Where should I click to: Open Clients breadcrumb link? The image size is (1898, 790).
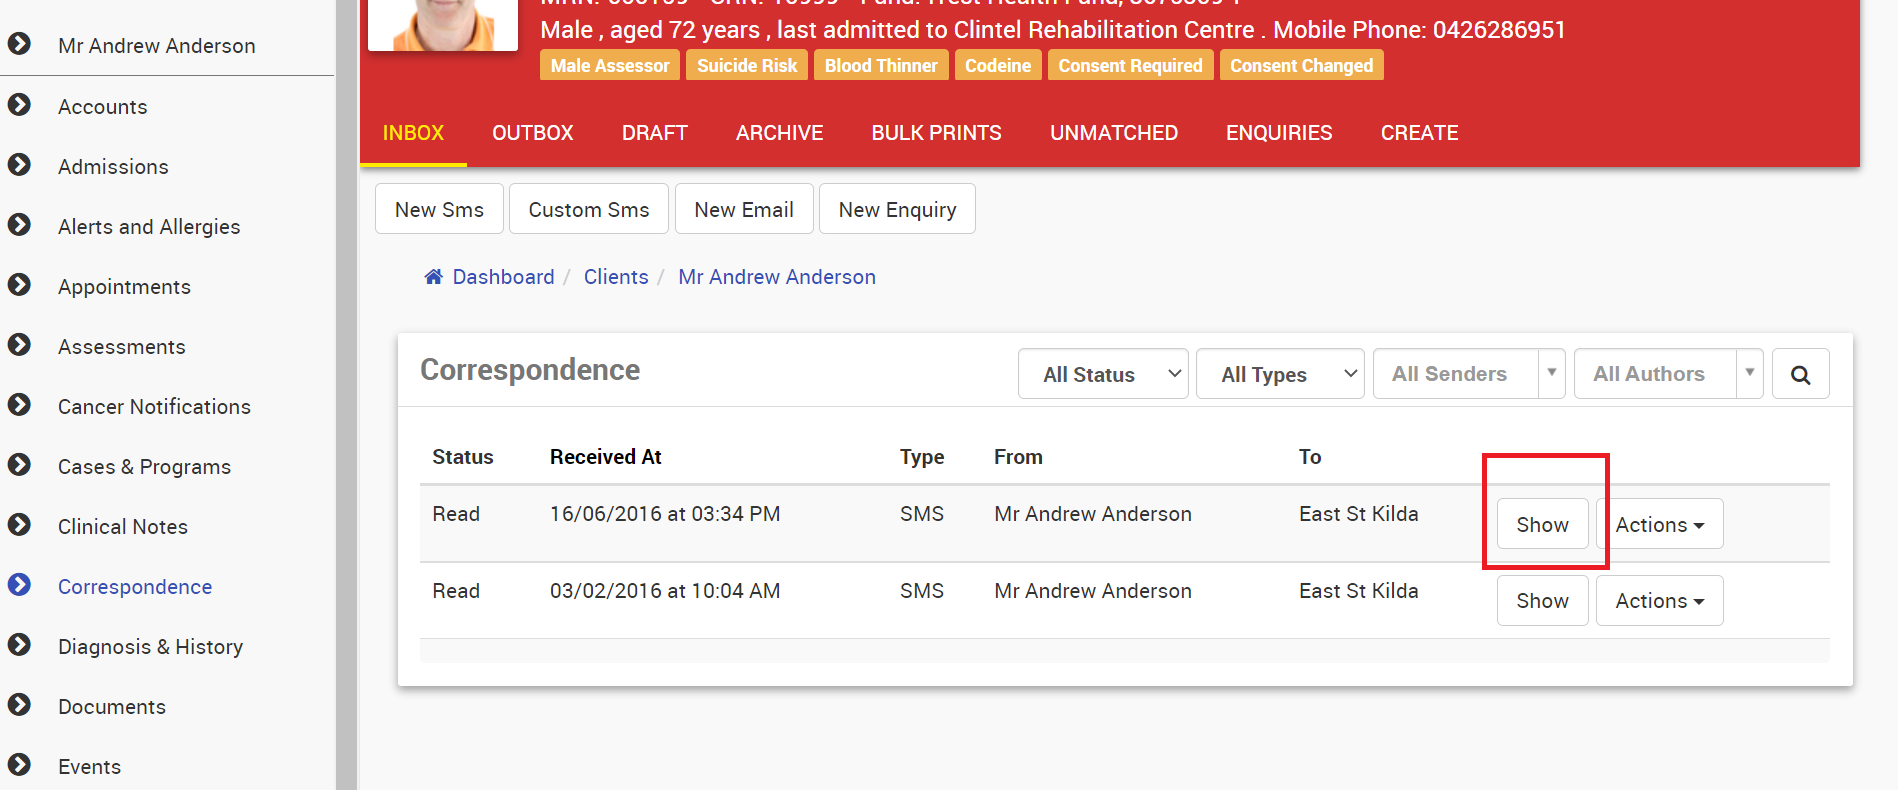[x=616, y=277]
